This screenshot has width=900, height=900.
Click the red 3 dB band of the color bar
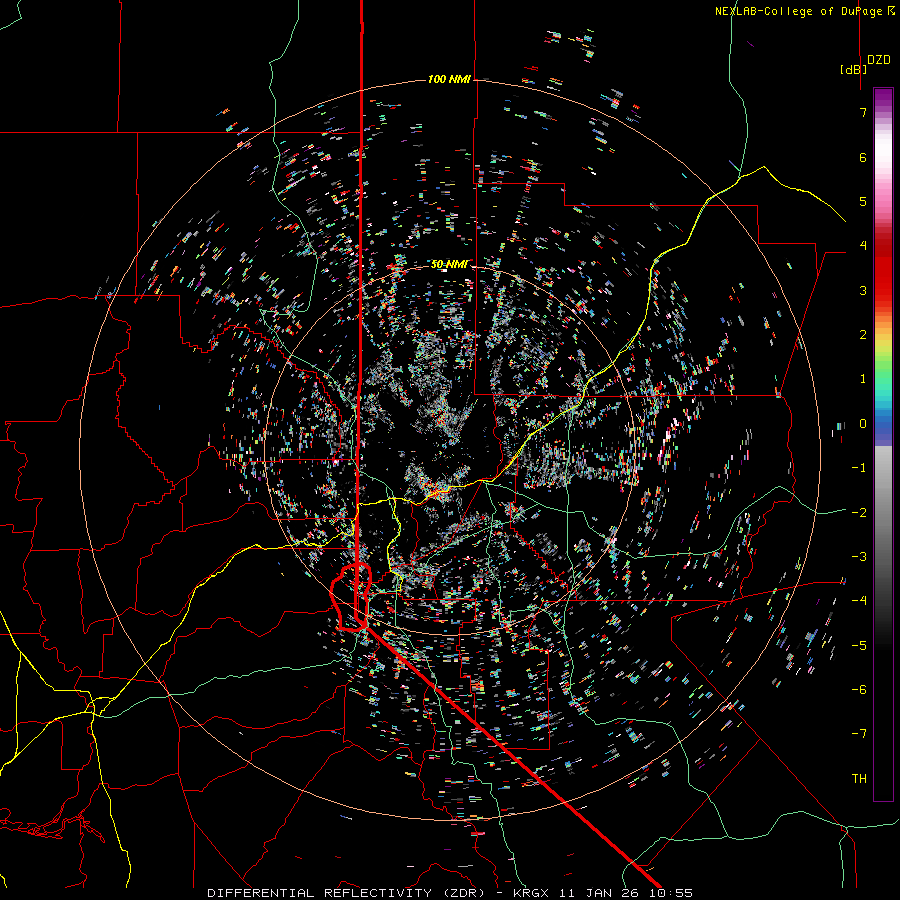[x=883, y=281]
